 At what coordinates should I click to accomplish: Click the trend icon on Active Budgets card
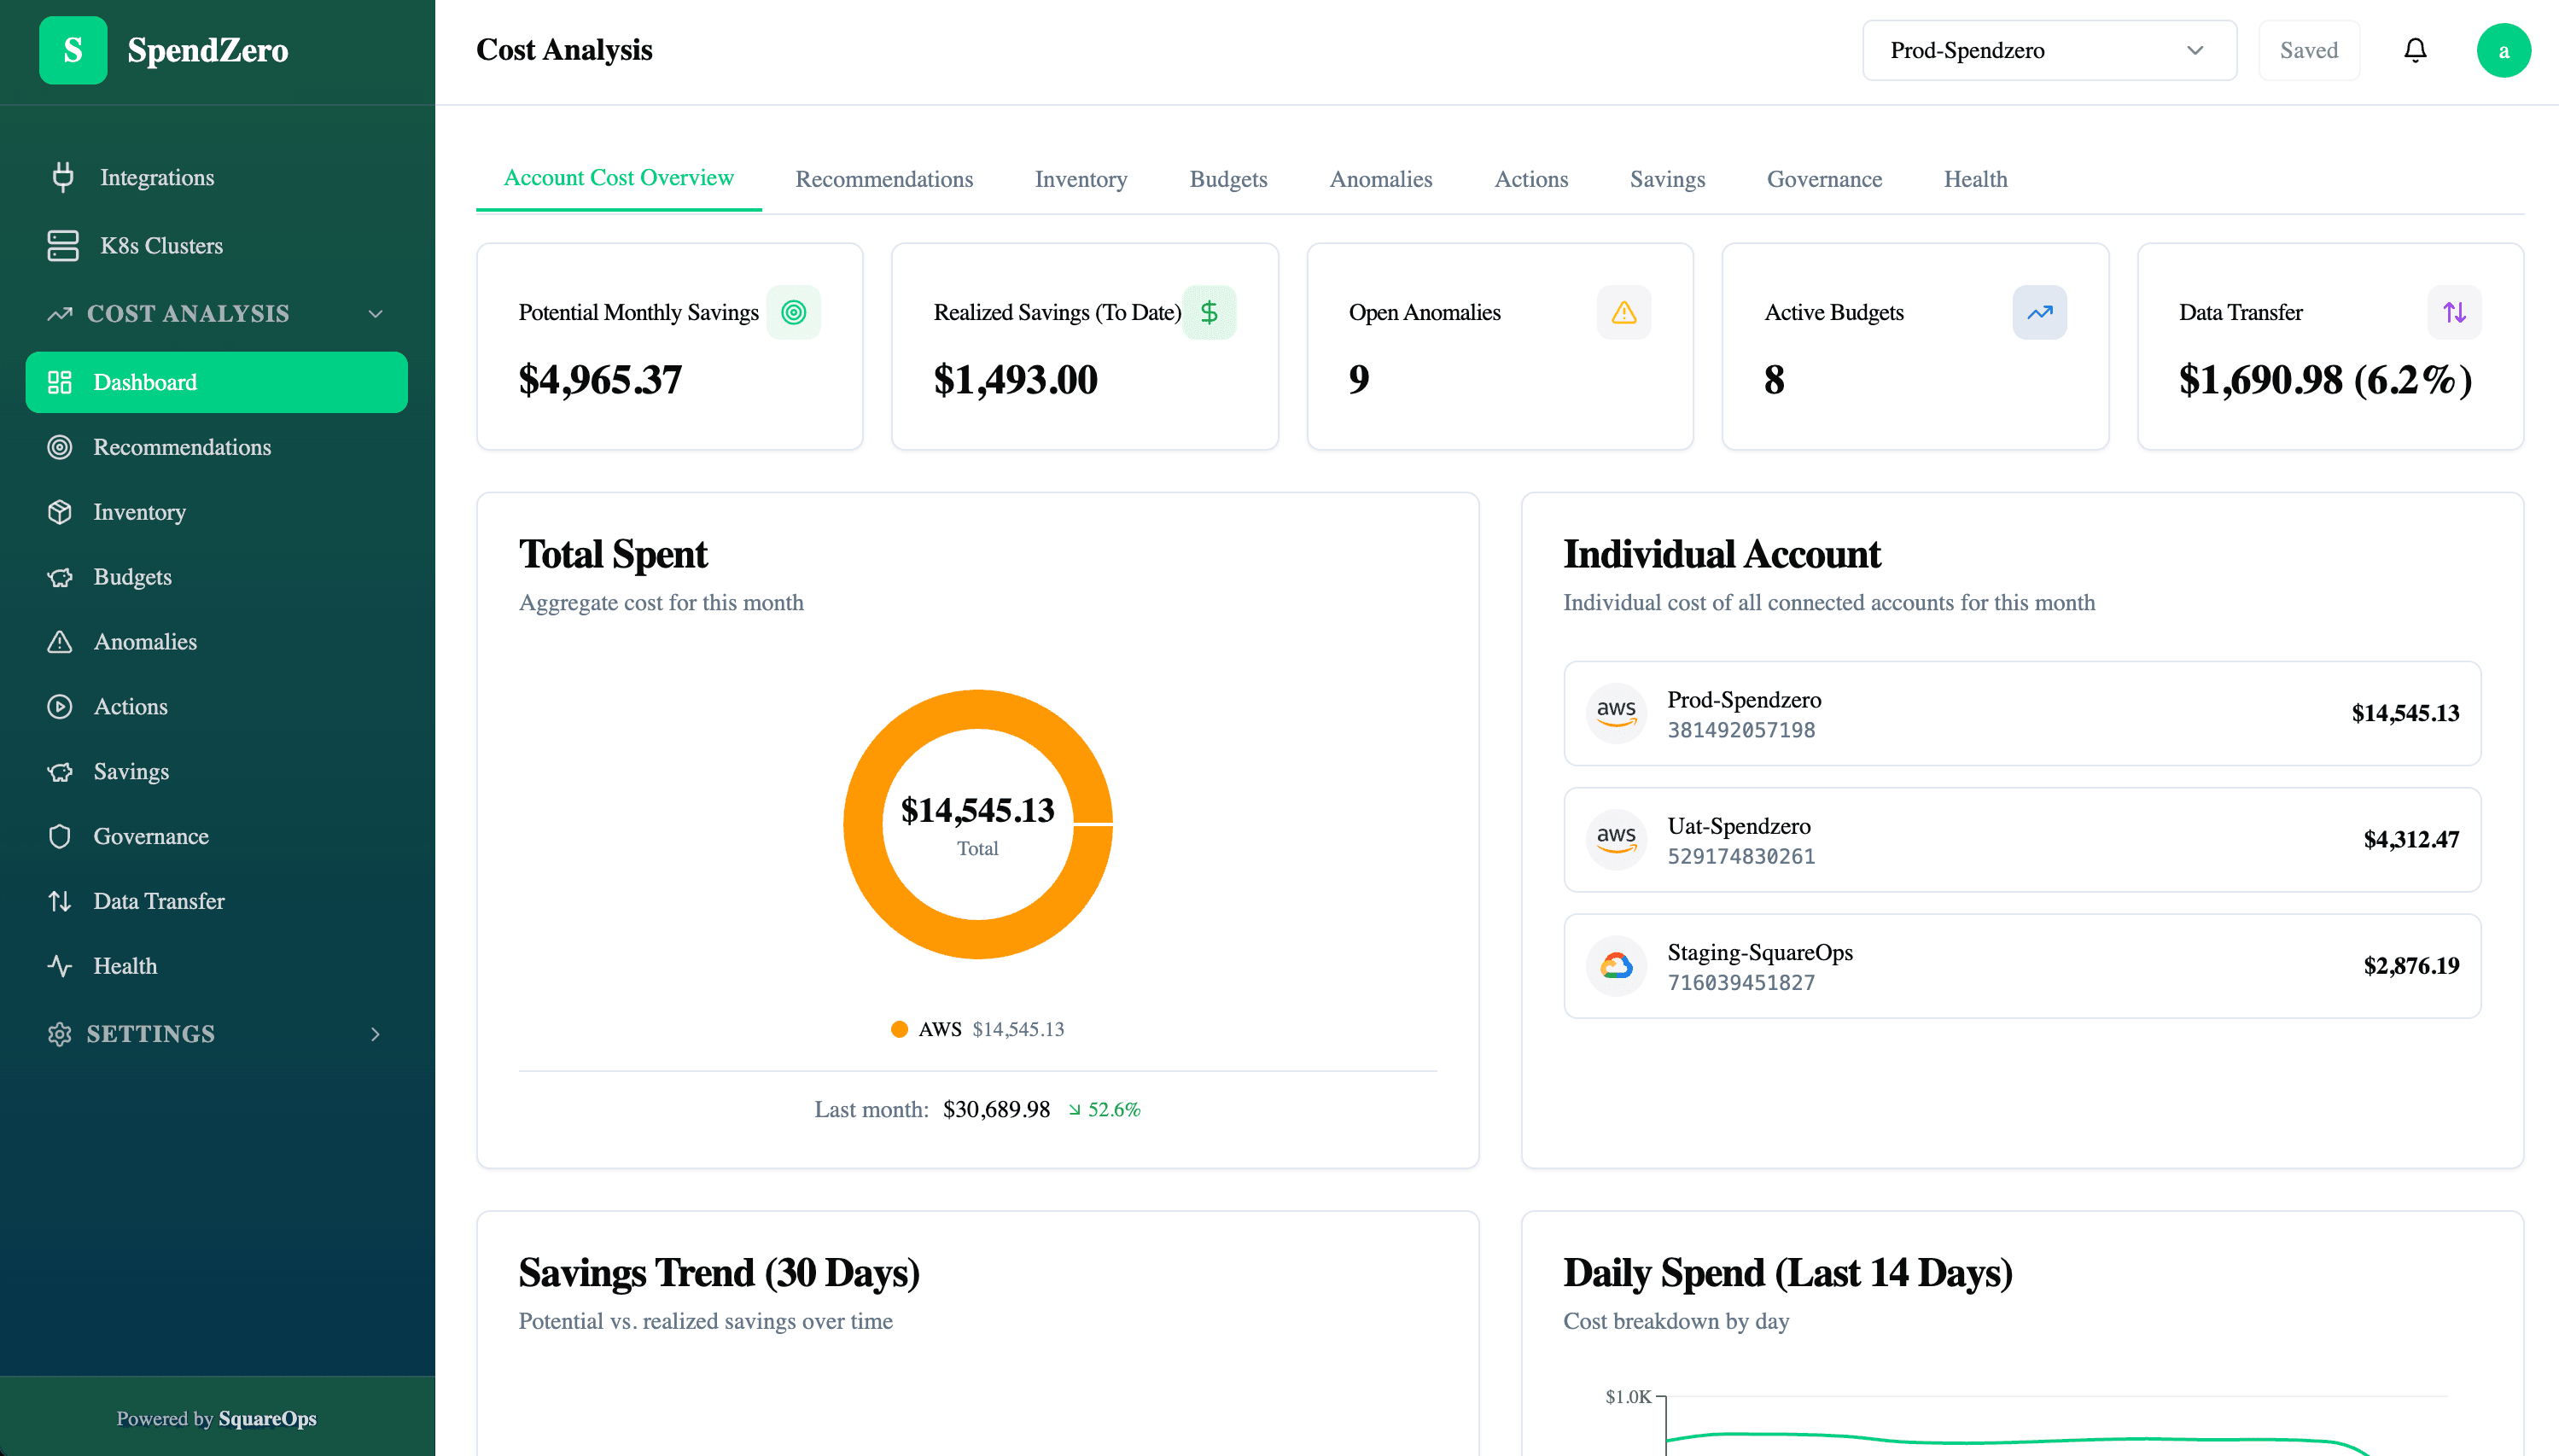(2039, 312)
